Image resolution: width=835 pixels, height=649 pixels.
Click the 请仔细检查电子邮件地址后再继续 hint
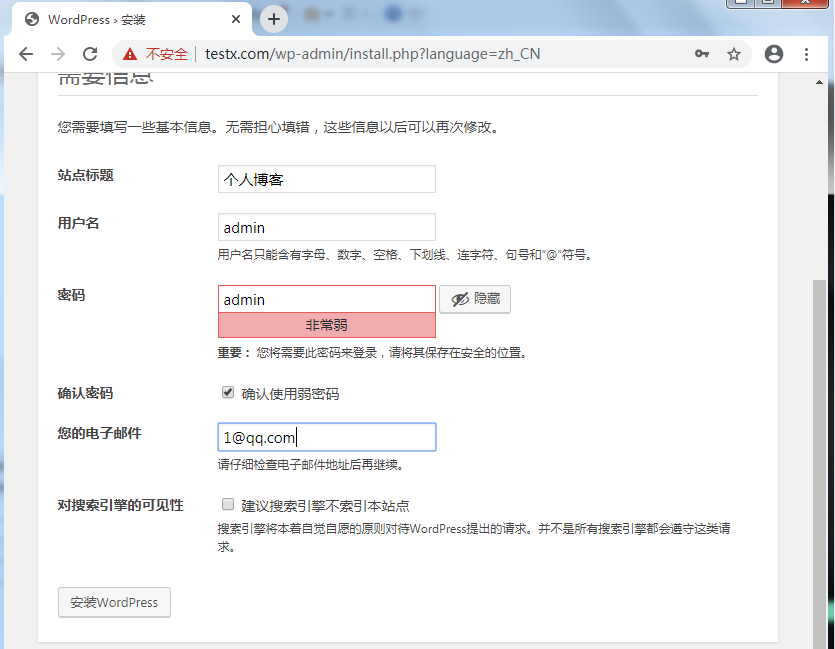click(x=311, y=465)
